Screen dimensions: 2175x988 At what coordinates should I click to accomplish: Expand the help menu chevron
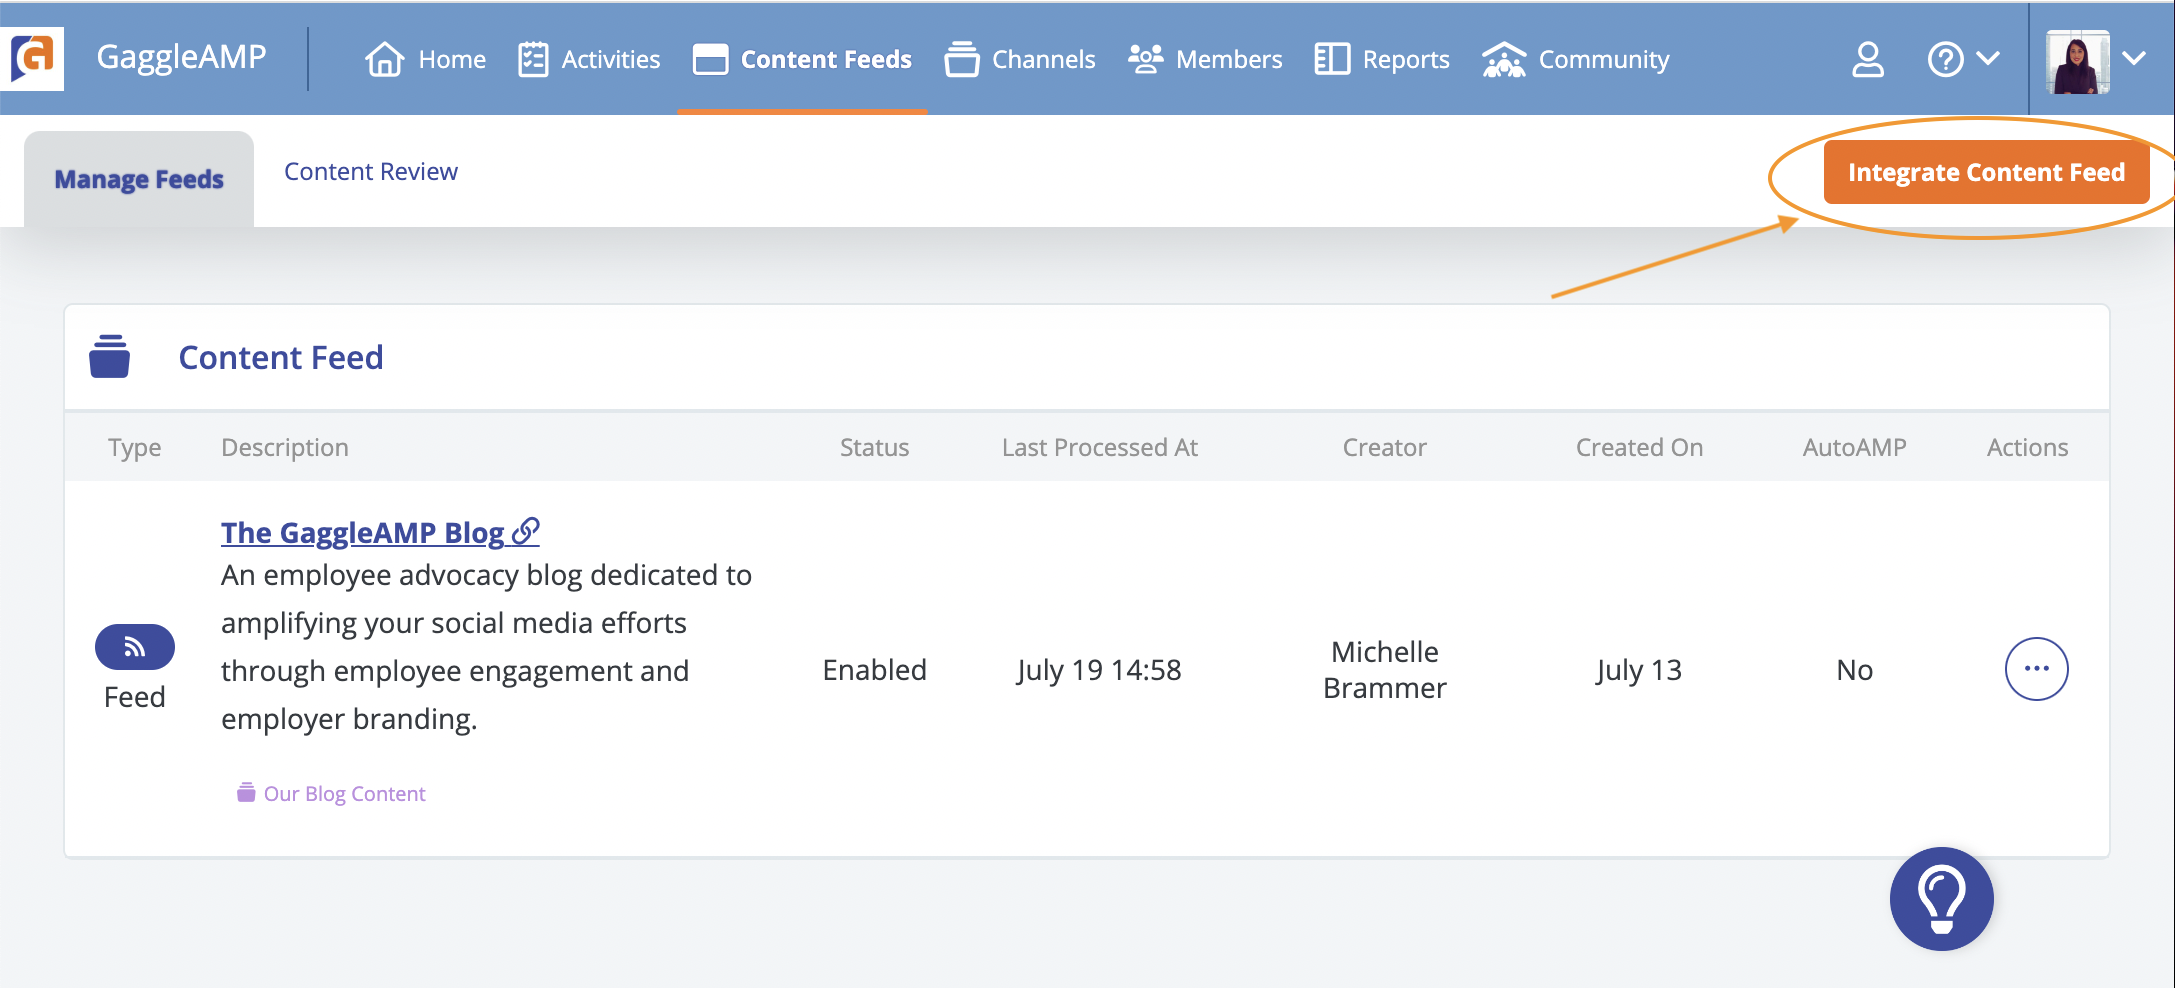pyautogui.click(x=1988, y=59)
